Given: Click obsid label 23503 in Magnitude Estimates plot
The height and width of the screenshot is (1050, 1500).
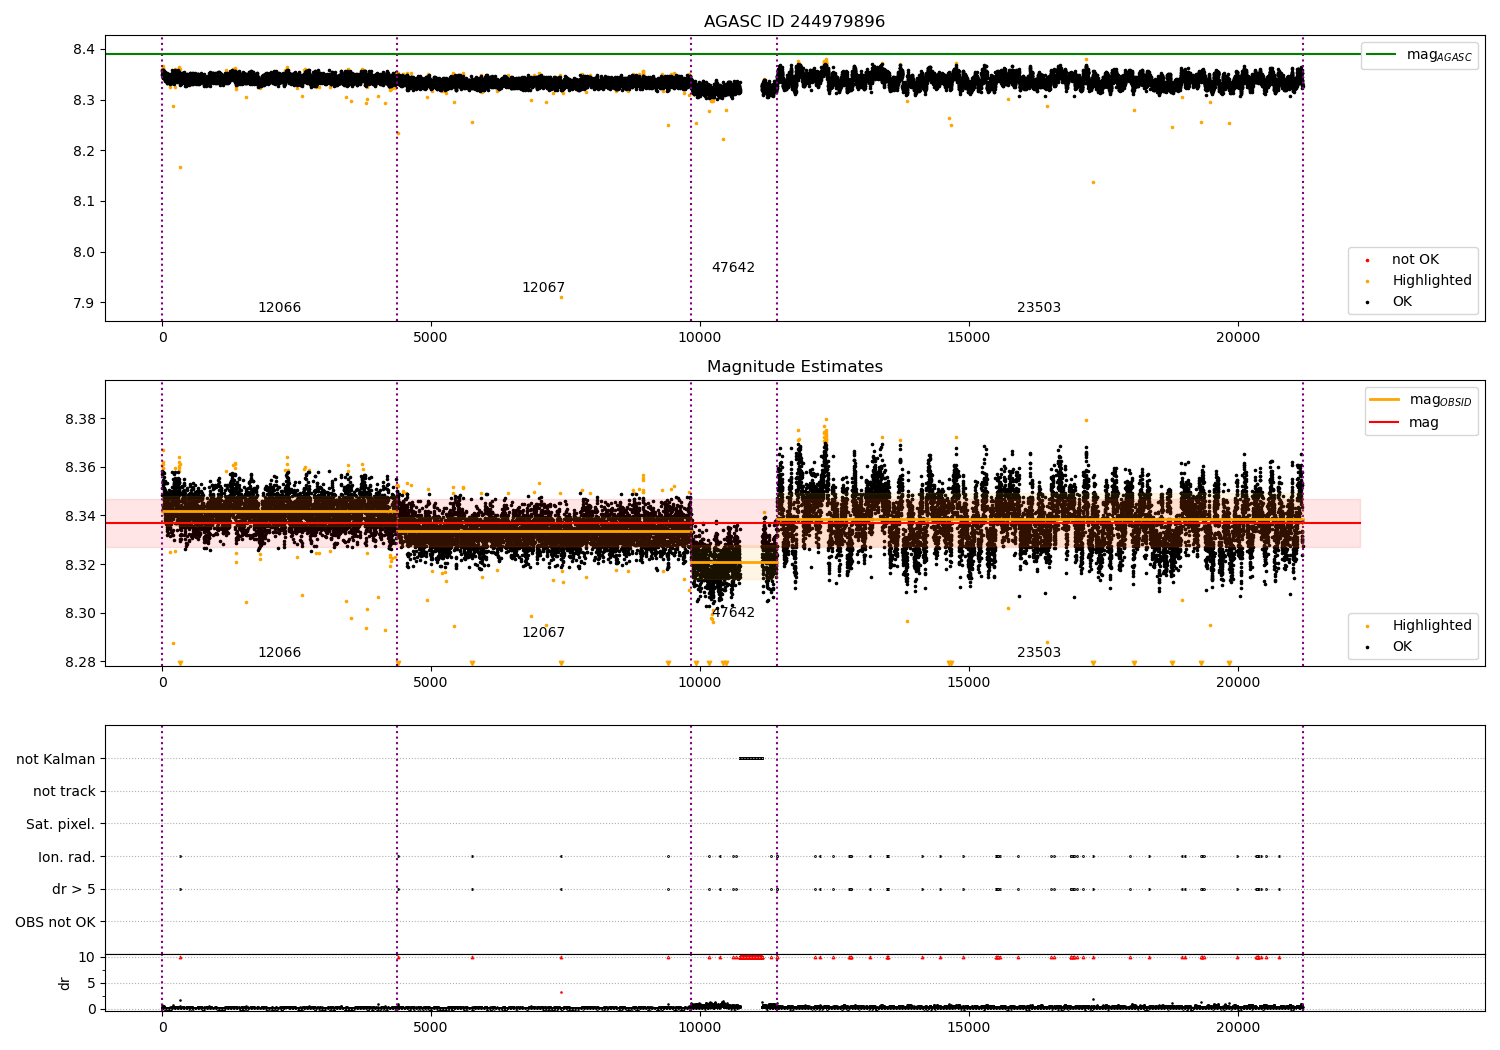Looking at the screenshot, I should (1039, 653).
